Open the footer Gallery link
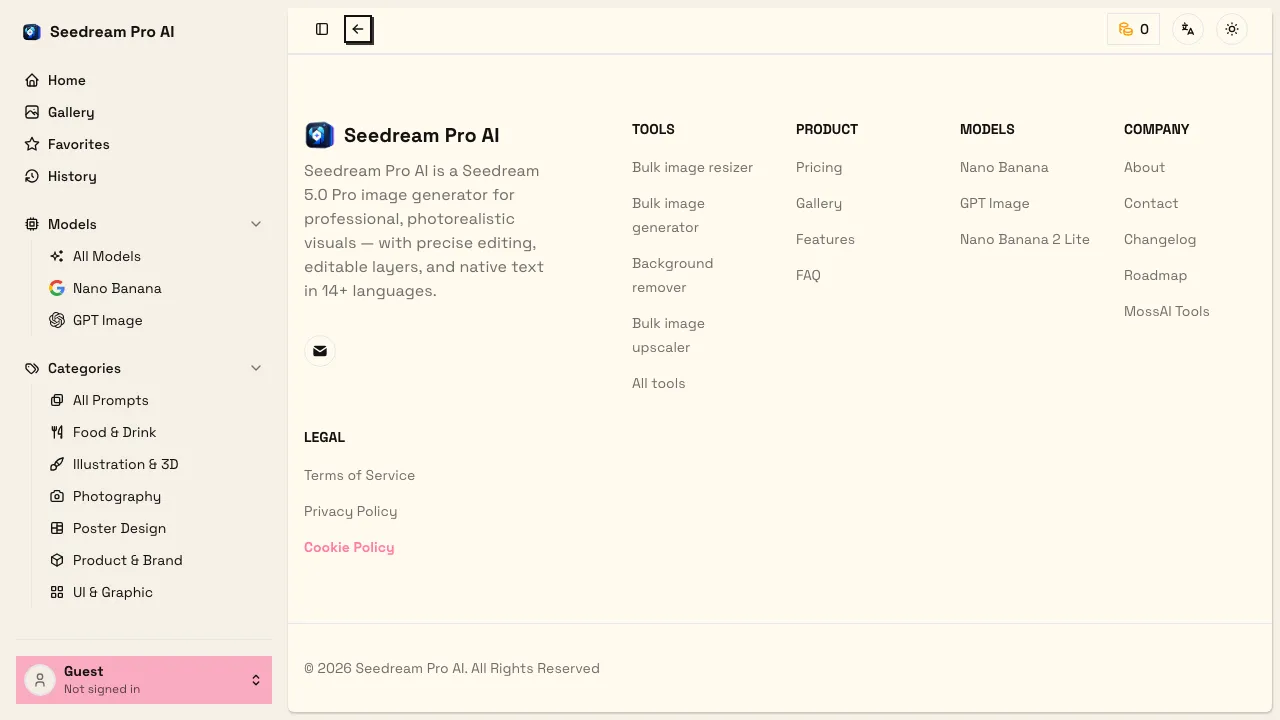 (819, 203)
